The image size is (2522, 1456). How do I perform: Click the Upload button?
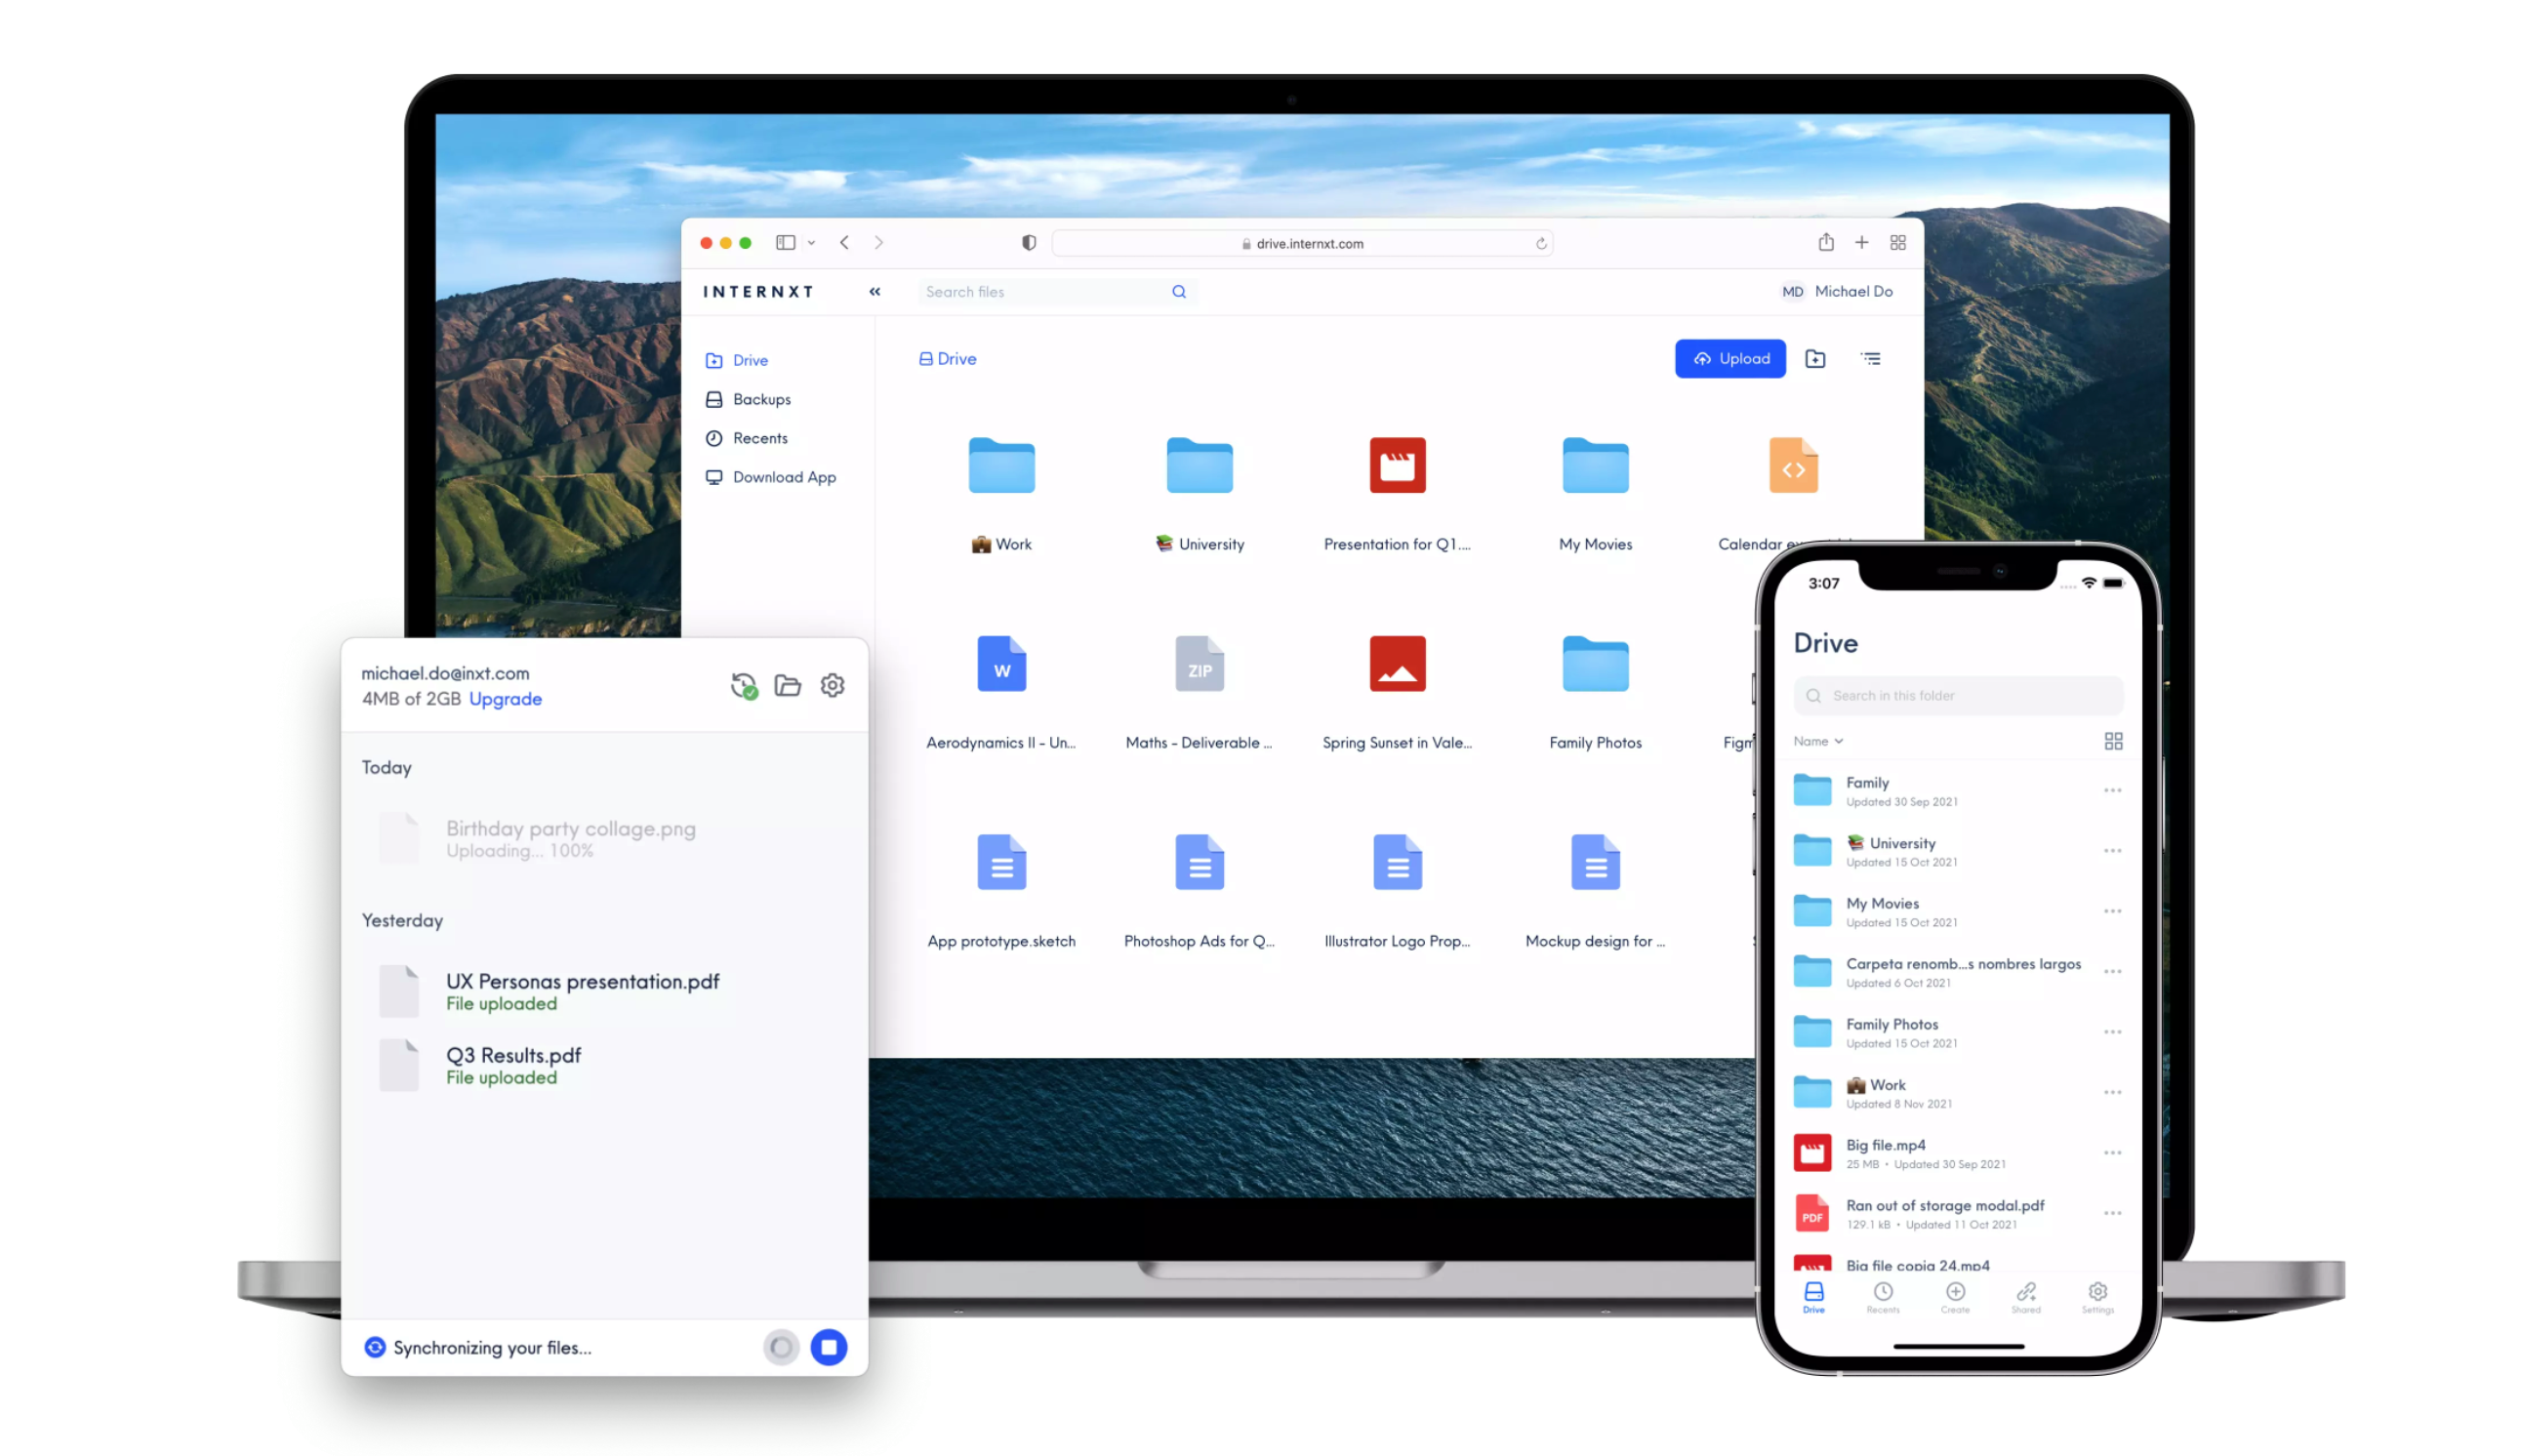click(1731, 358)
